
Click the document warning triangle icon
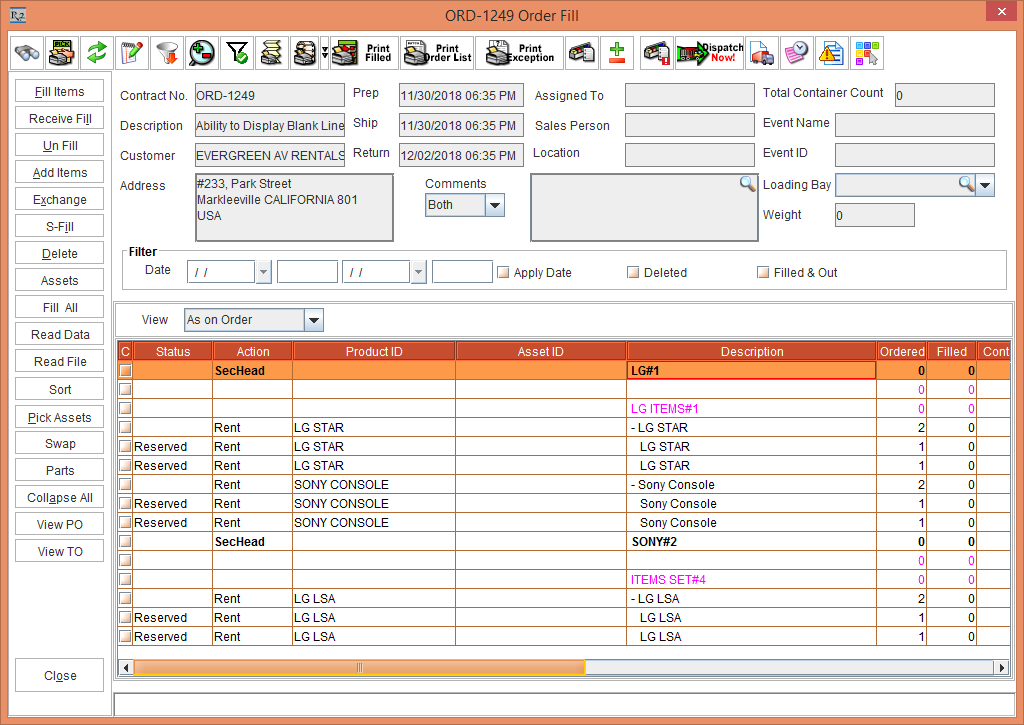point(832,53)
